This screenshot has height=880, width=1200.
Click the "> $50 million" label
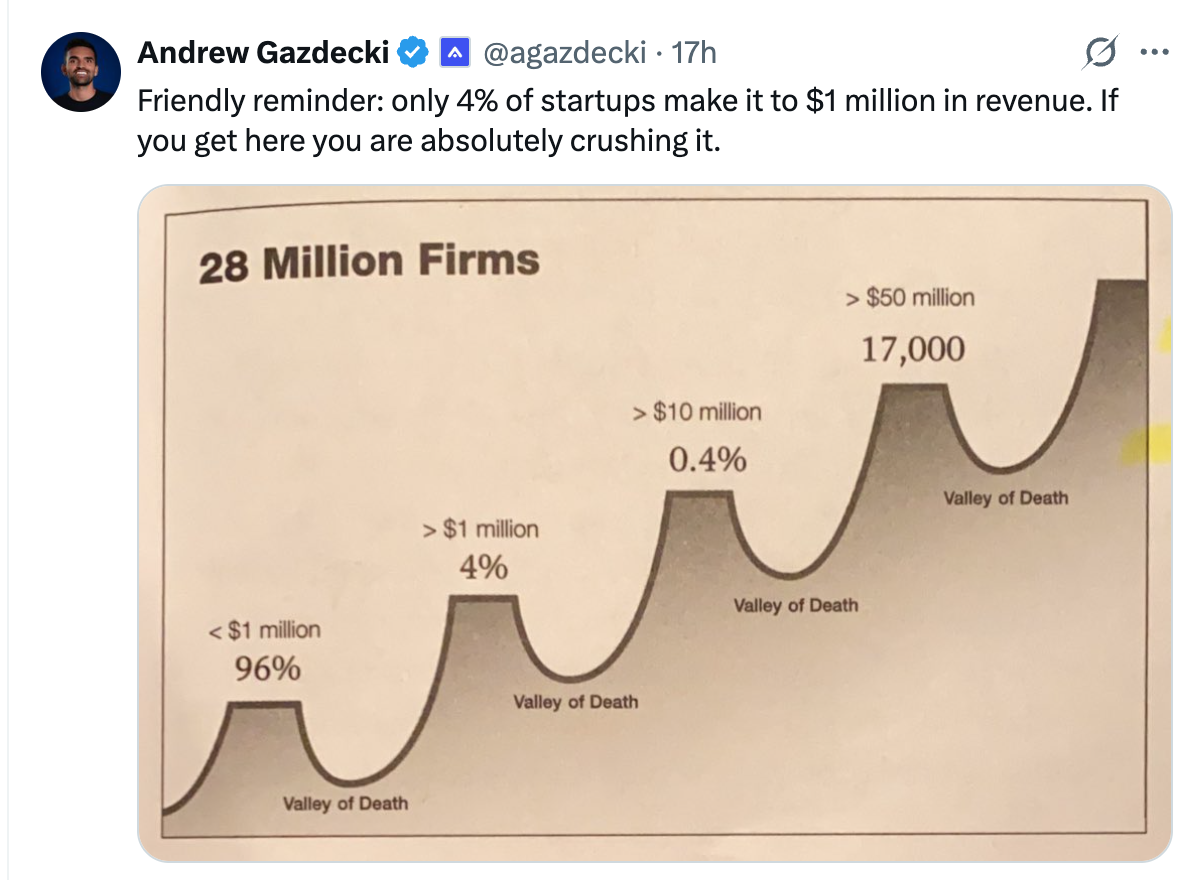click(x=909, y=297)
